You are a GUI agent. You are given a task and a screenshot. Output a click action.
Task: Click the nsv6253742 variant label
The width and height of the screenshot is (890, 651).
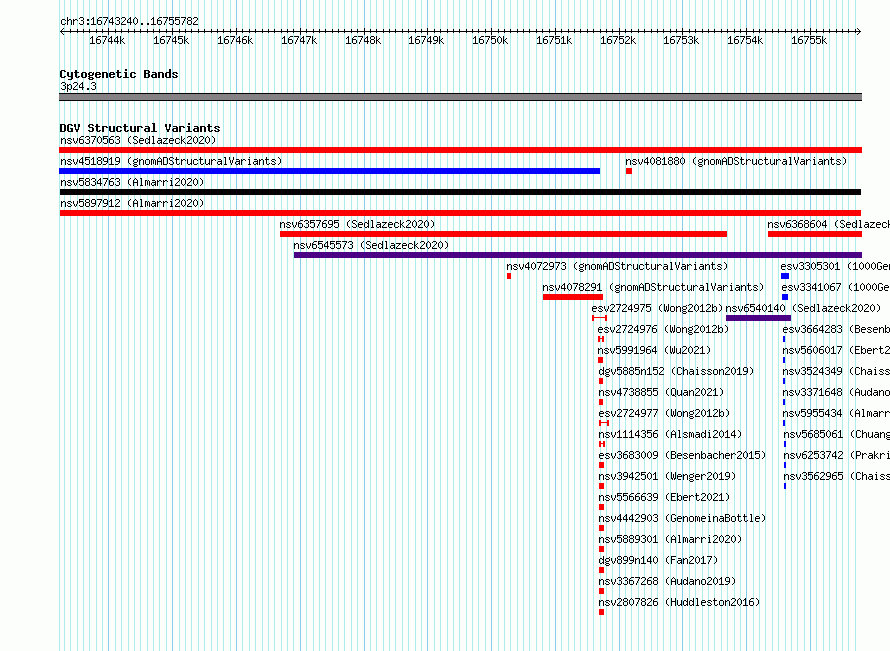837,455
